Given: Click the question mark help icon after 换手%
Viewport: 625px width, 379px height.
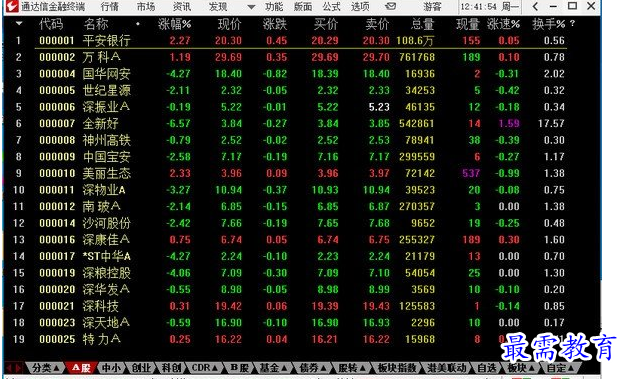Looking at the screenshot, I should 573,24.
